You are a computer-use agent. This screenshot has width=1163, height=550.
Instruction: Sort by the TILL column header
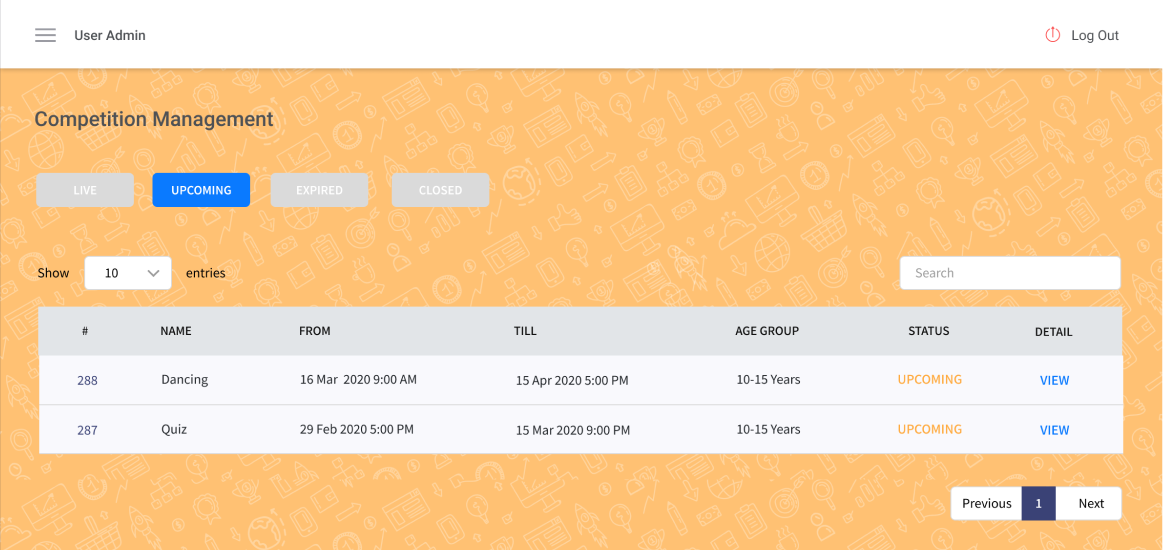click(x=525, y=331)
